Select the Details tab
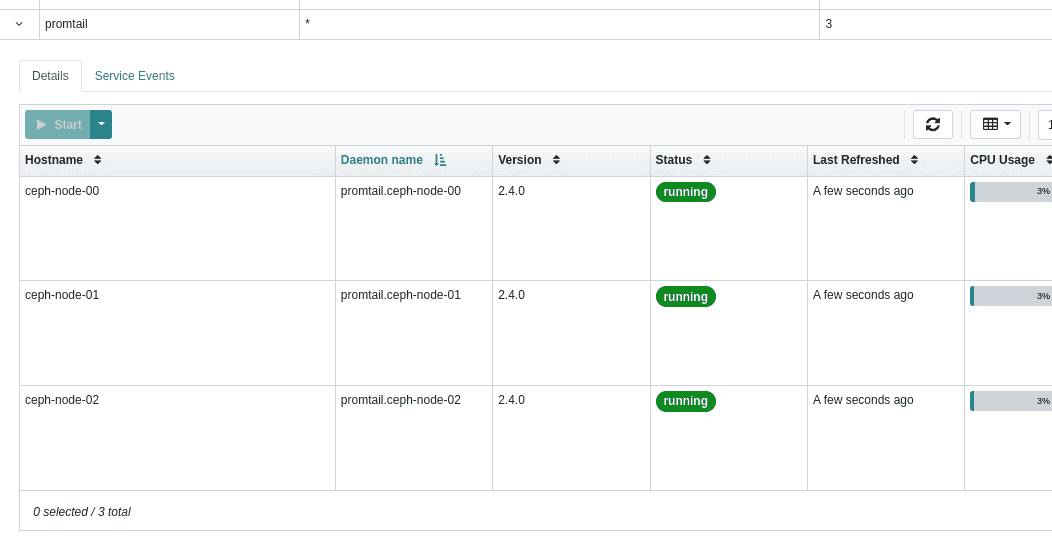 click(50, 76)
